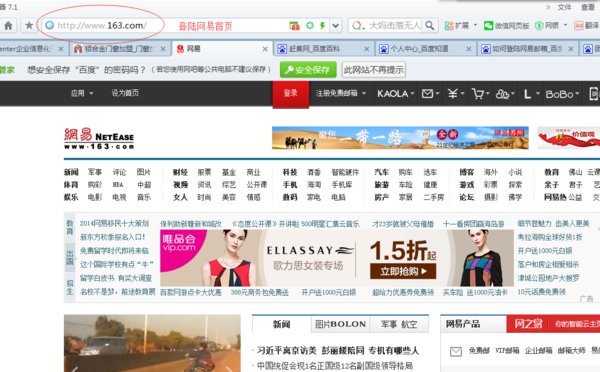The image size is (600, 372).
Task: Click the red gift icon in address bar
Action: pos(294,26)
